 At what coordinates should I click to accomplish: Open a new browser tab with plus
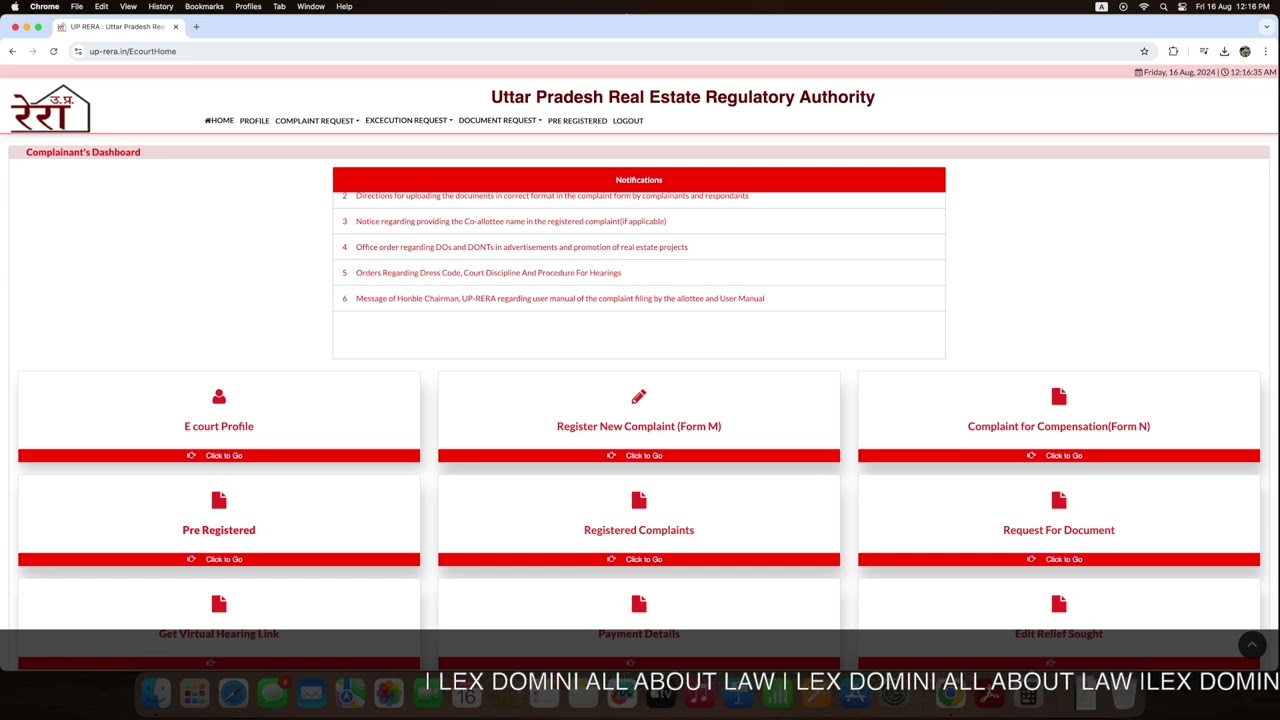196,27
